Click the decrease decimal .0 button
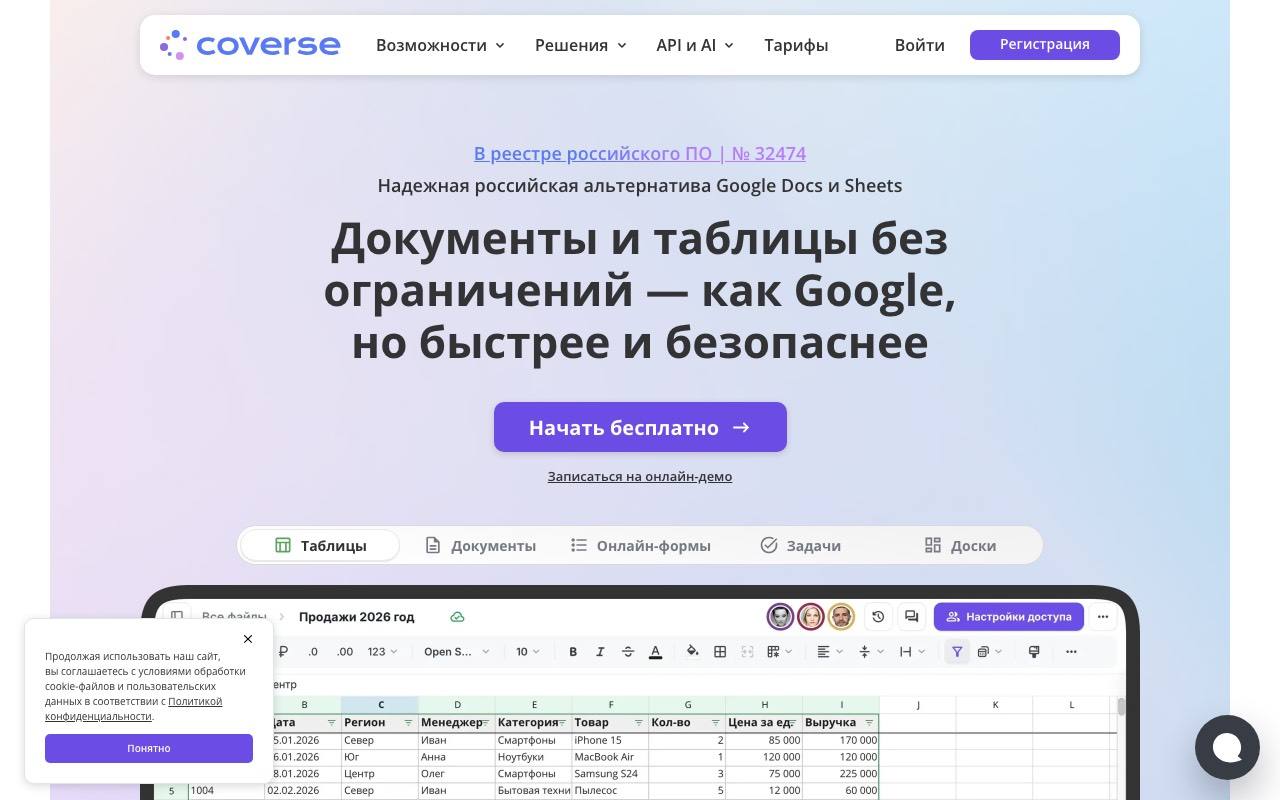The image size is (1280, 800). coord(313,652)
